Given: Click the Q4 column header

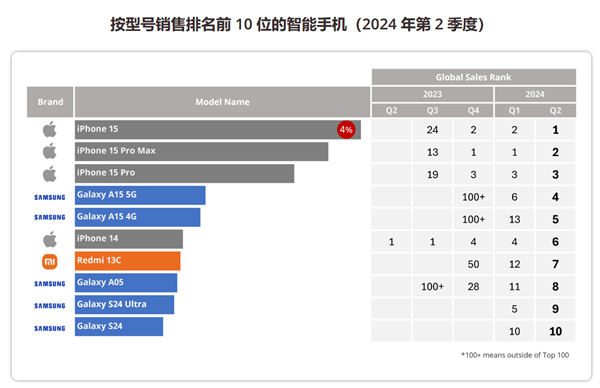Looking at the screenshot, I should [x=473, y=111].
